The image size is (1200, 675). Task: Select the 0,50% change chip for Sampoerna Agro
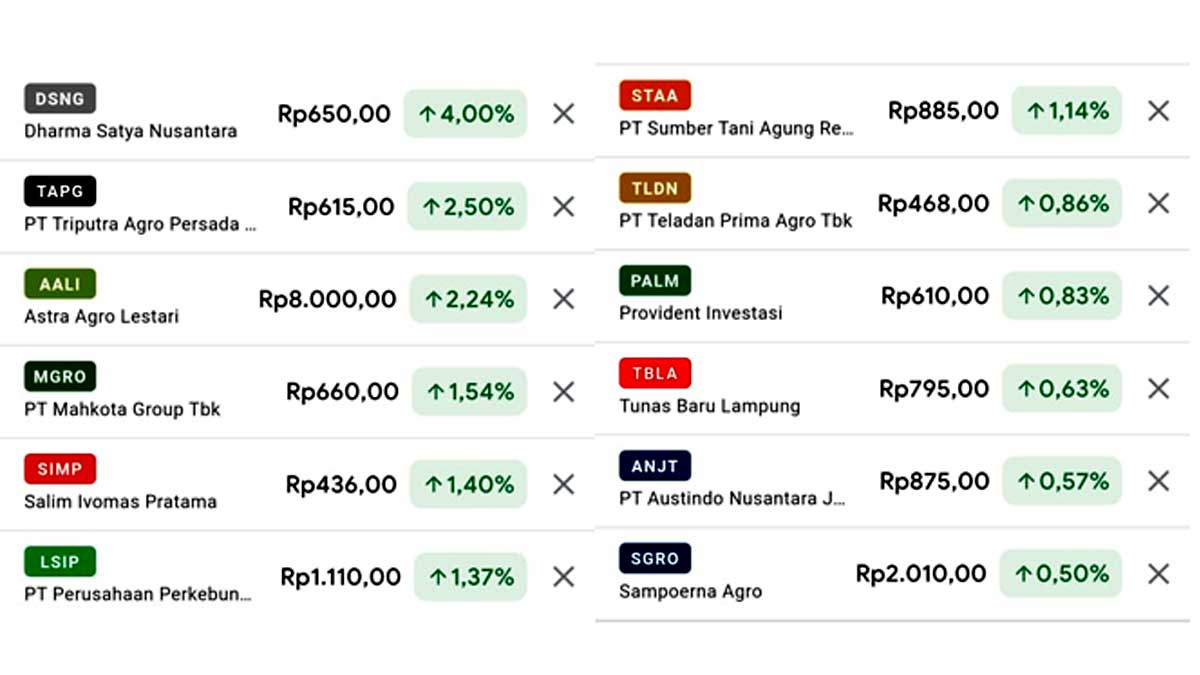click(x=1062, y=573)
